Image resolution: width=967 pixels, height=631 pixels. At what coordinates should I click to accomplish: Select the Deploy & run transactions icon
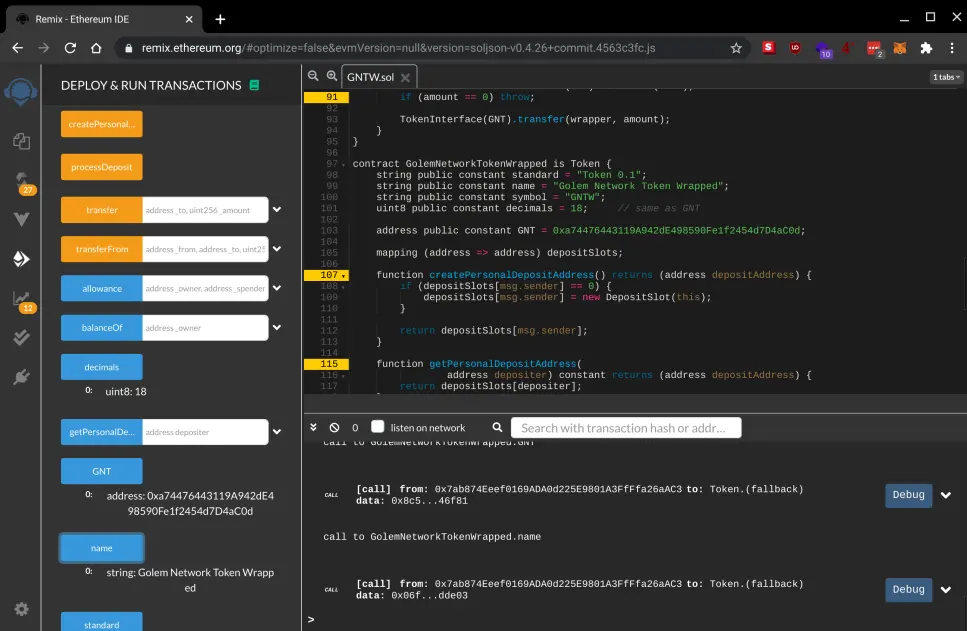(x=21, y=258)
